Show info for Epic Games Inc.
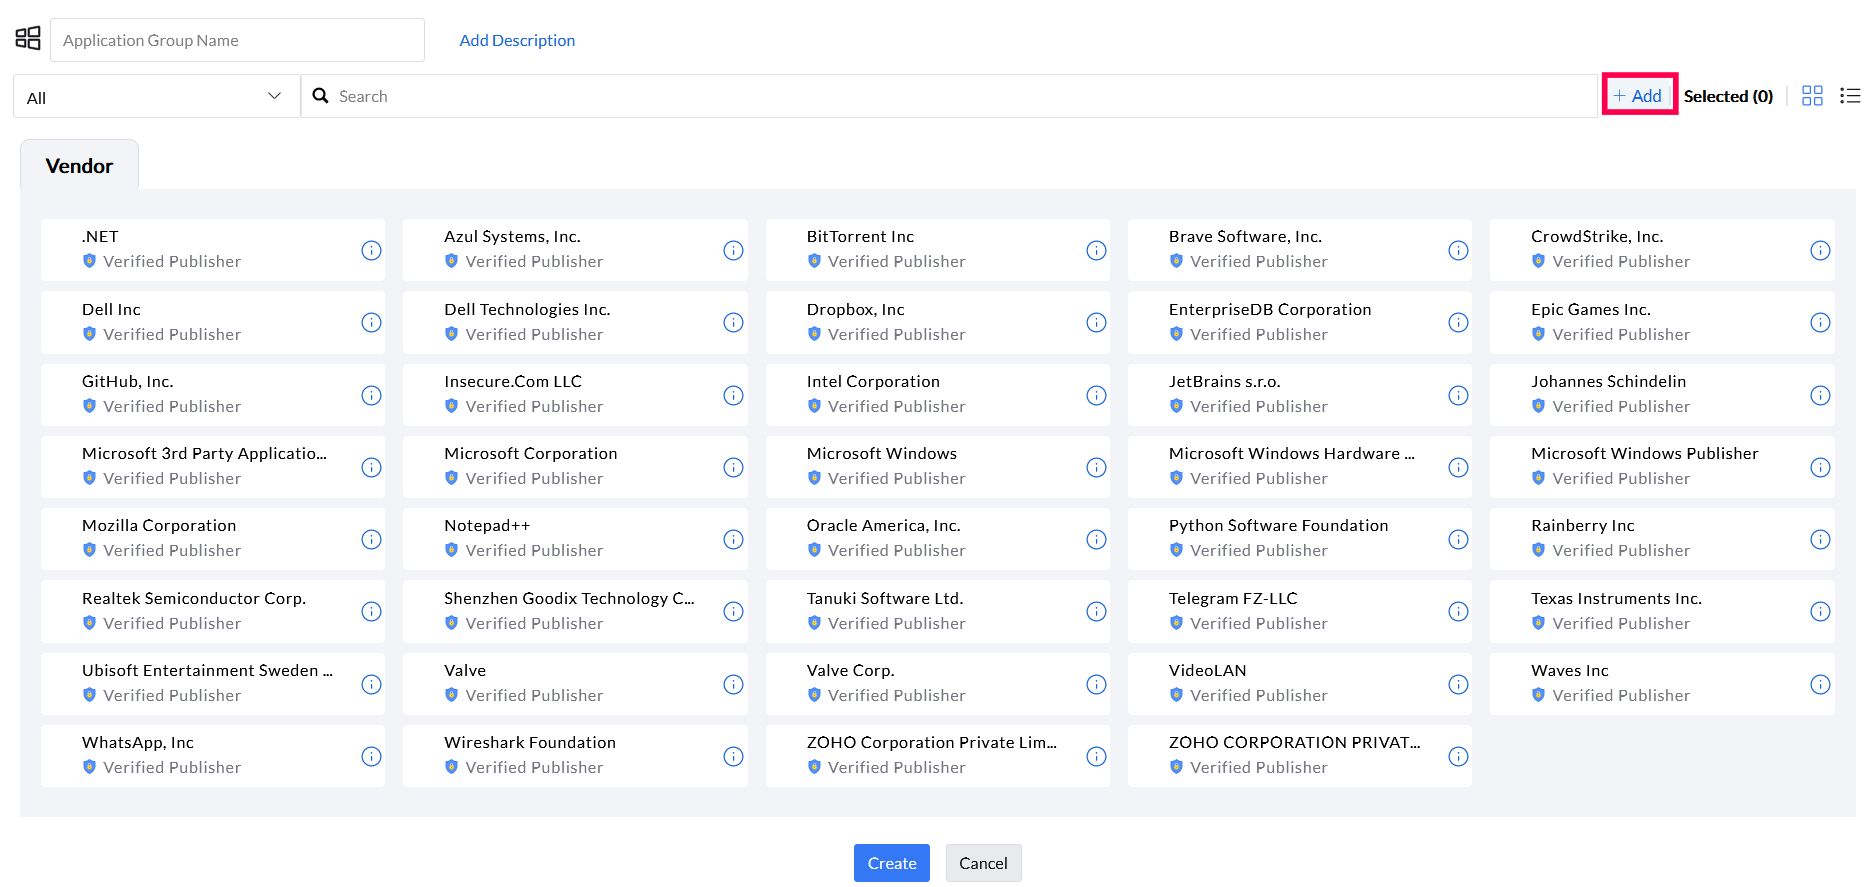 1820,322
